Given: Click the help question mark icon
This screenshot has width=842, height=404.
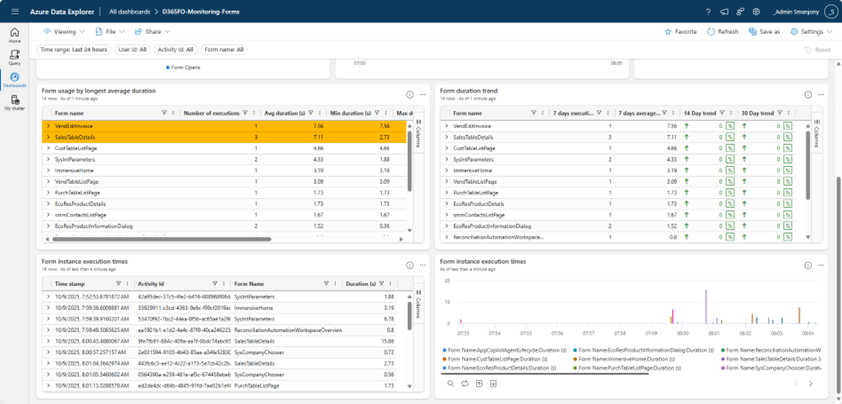Looking at the screenshot, I should tap(708, 12).
